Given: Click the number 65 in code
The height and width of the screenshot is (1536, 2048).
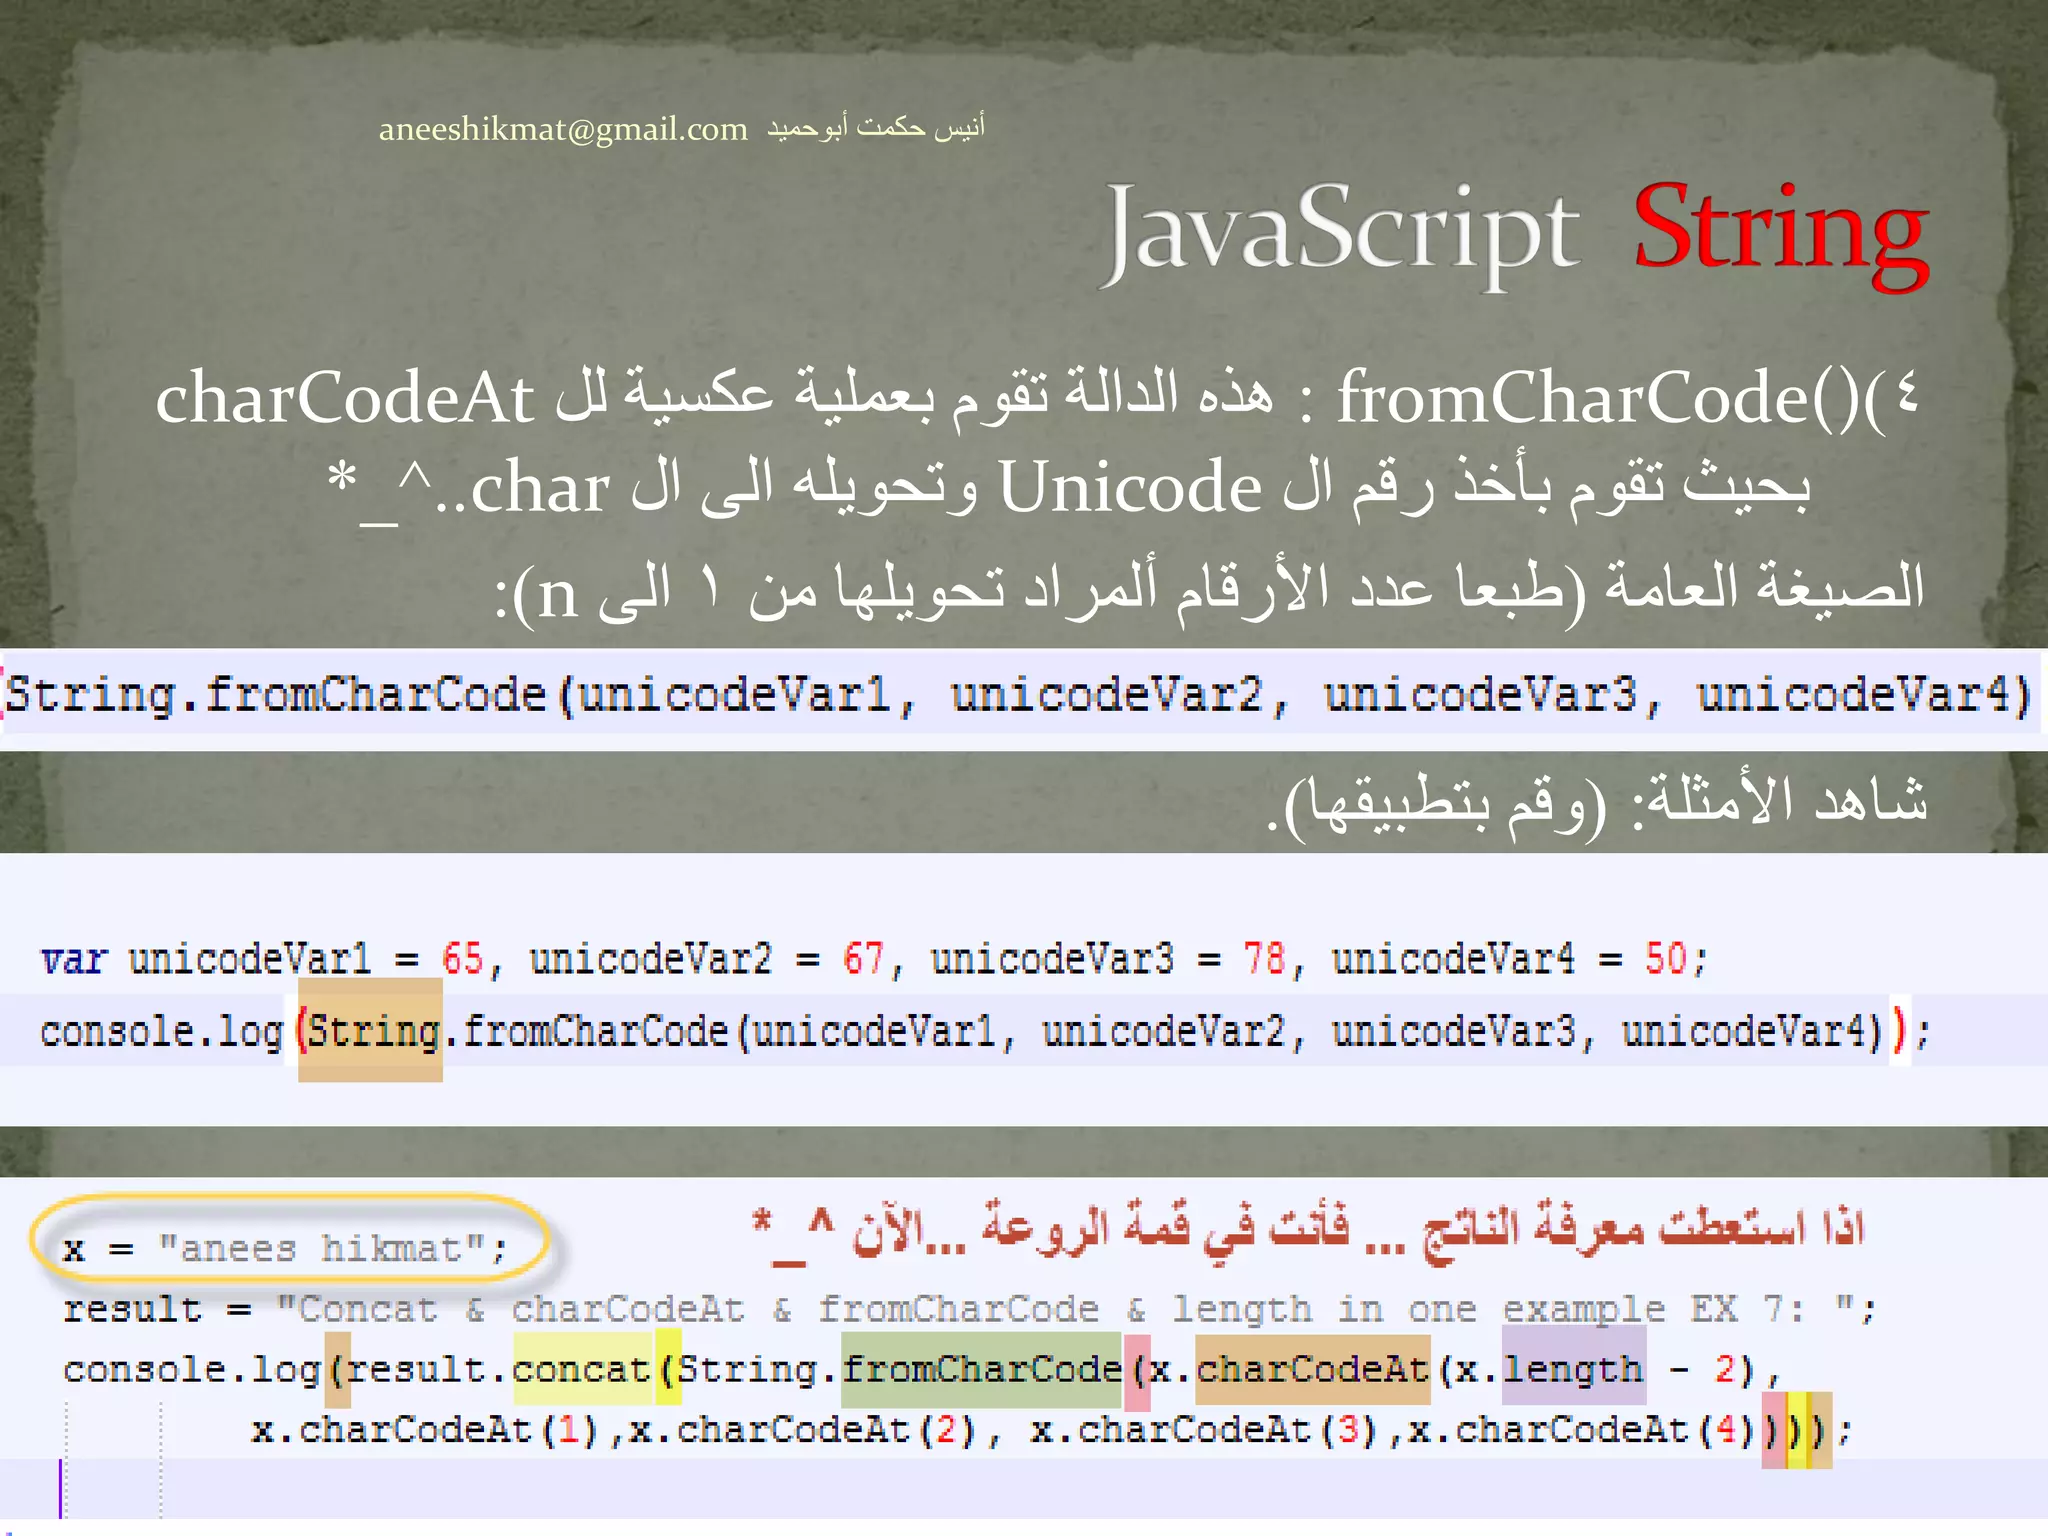Looking at the screenshot, I should tap(463, 959).
